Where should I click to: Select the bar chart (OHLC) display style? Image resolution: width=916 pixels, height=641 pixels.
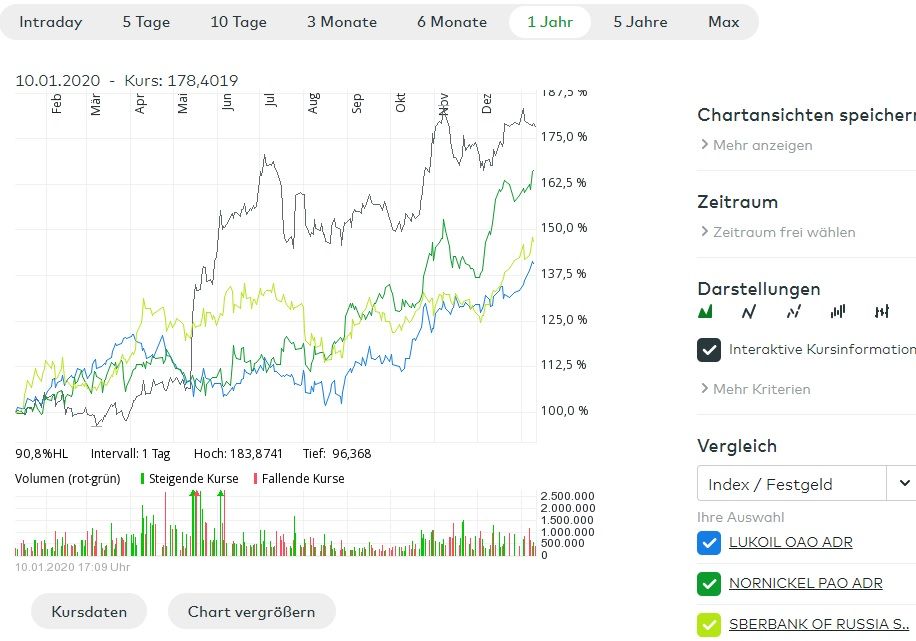(x=836, y=311)
